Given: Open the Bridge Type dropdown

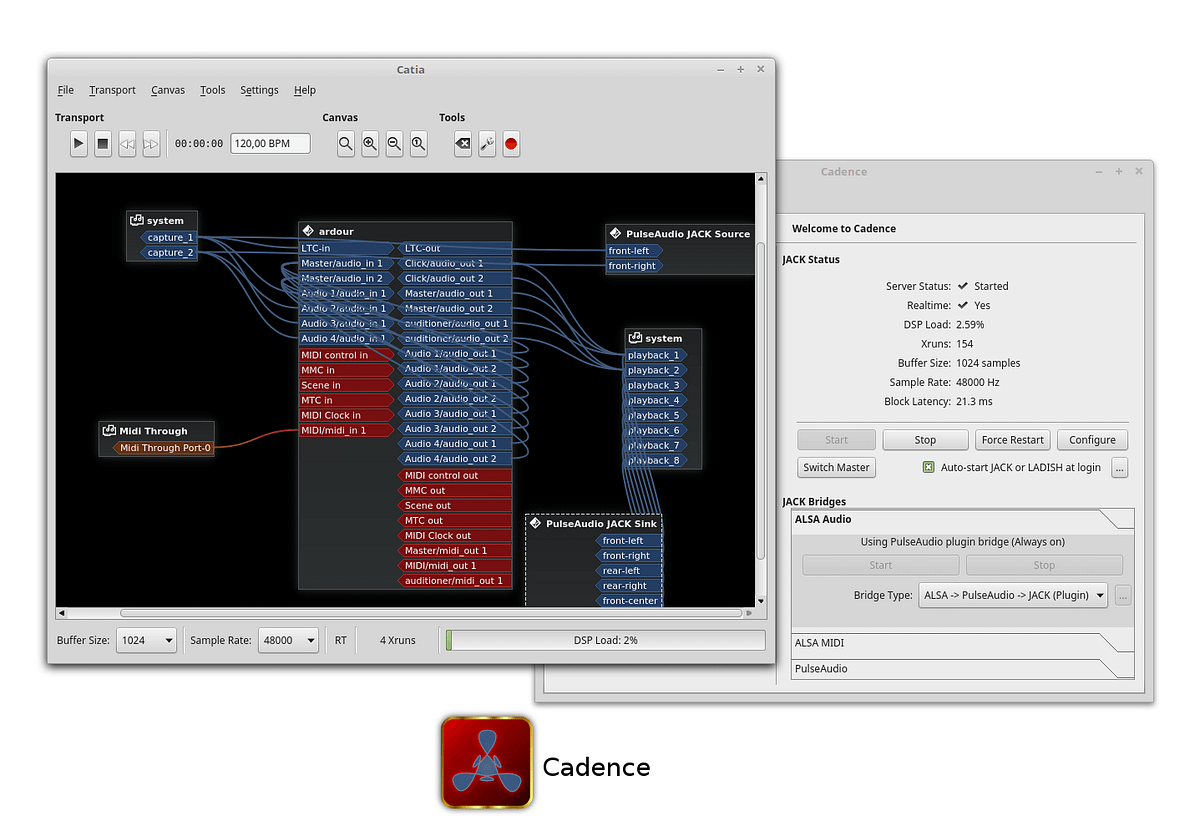Looking at the screenshot, I should 1013,595.
